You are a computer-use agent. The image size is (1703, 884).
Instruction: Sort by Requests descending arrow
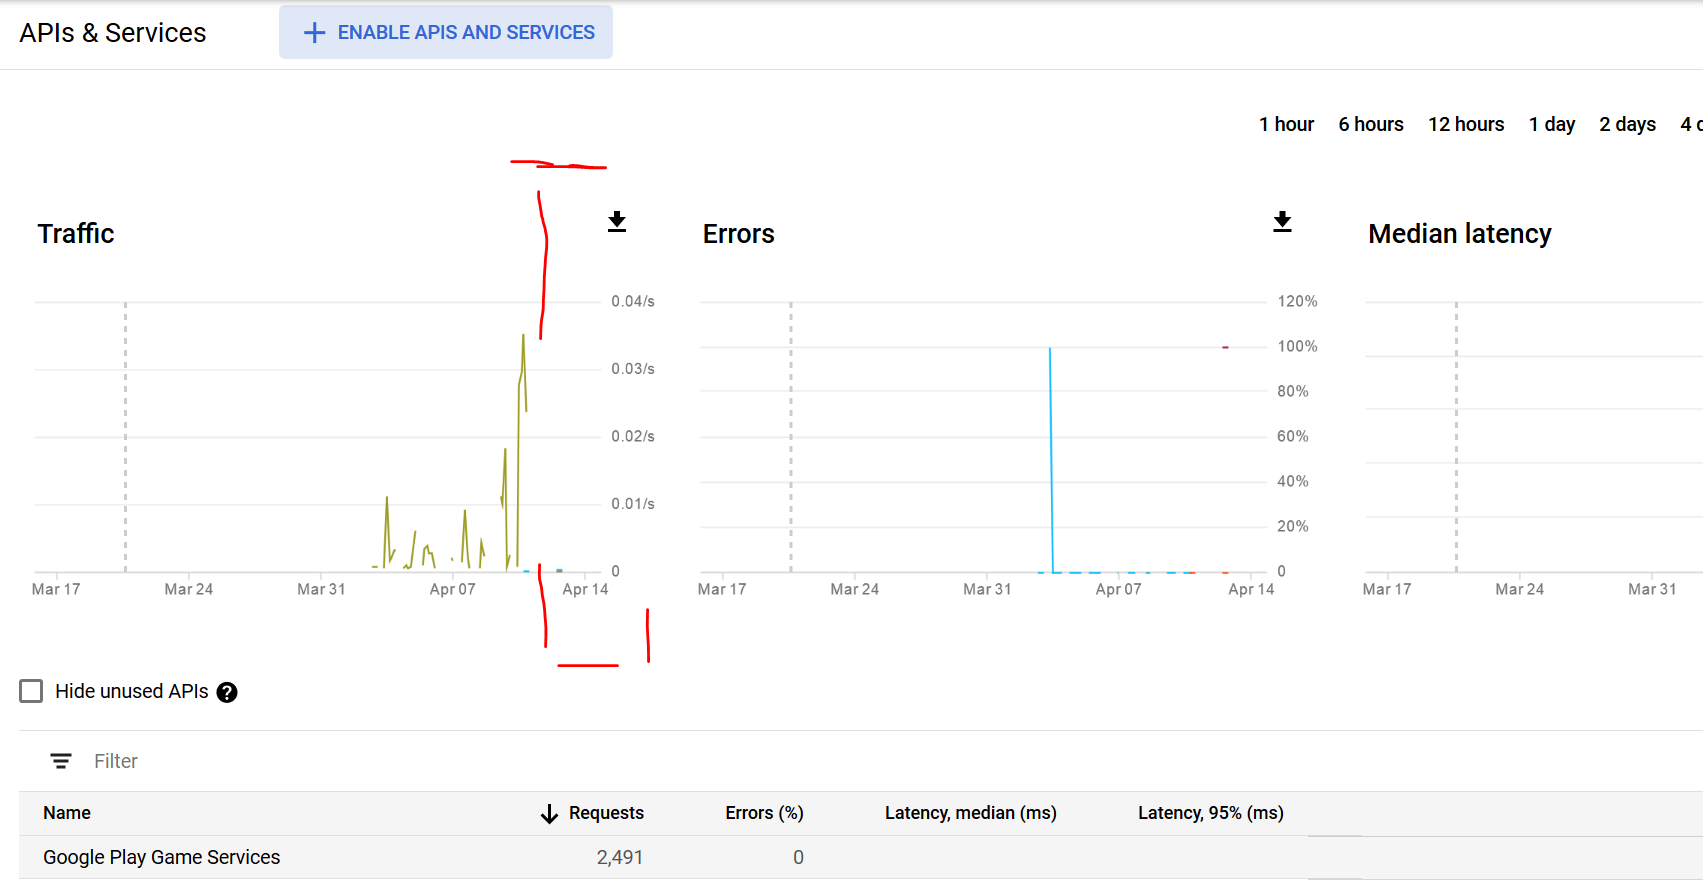(x=549, y=814)
